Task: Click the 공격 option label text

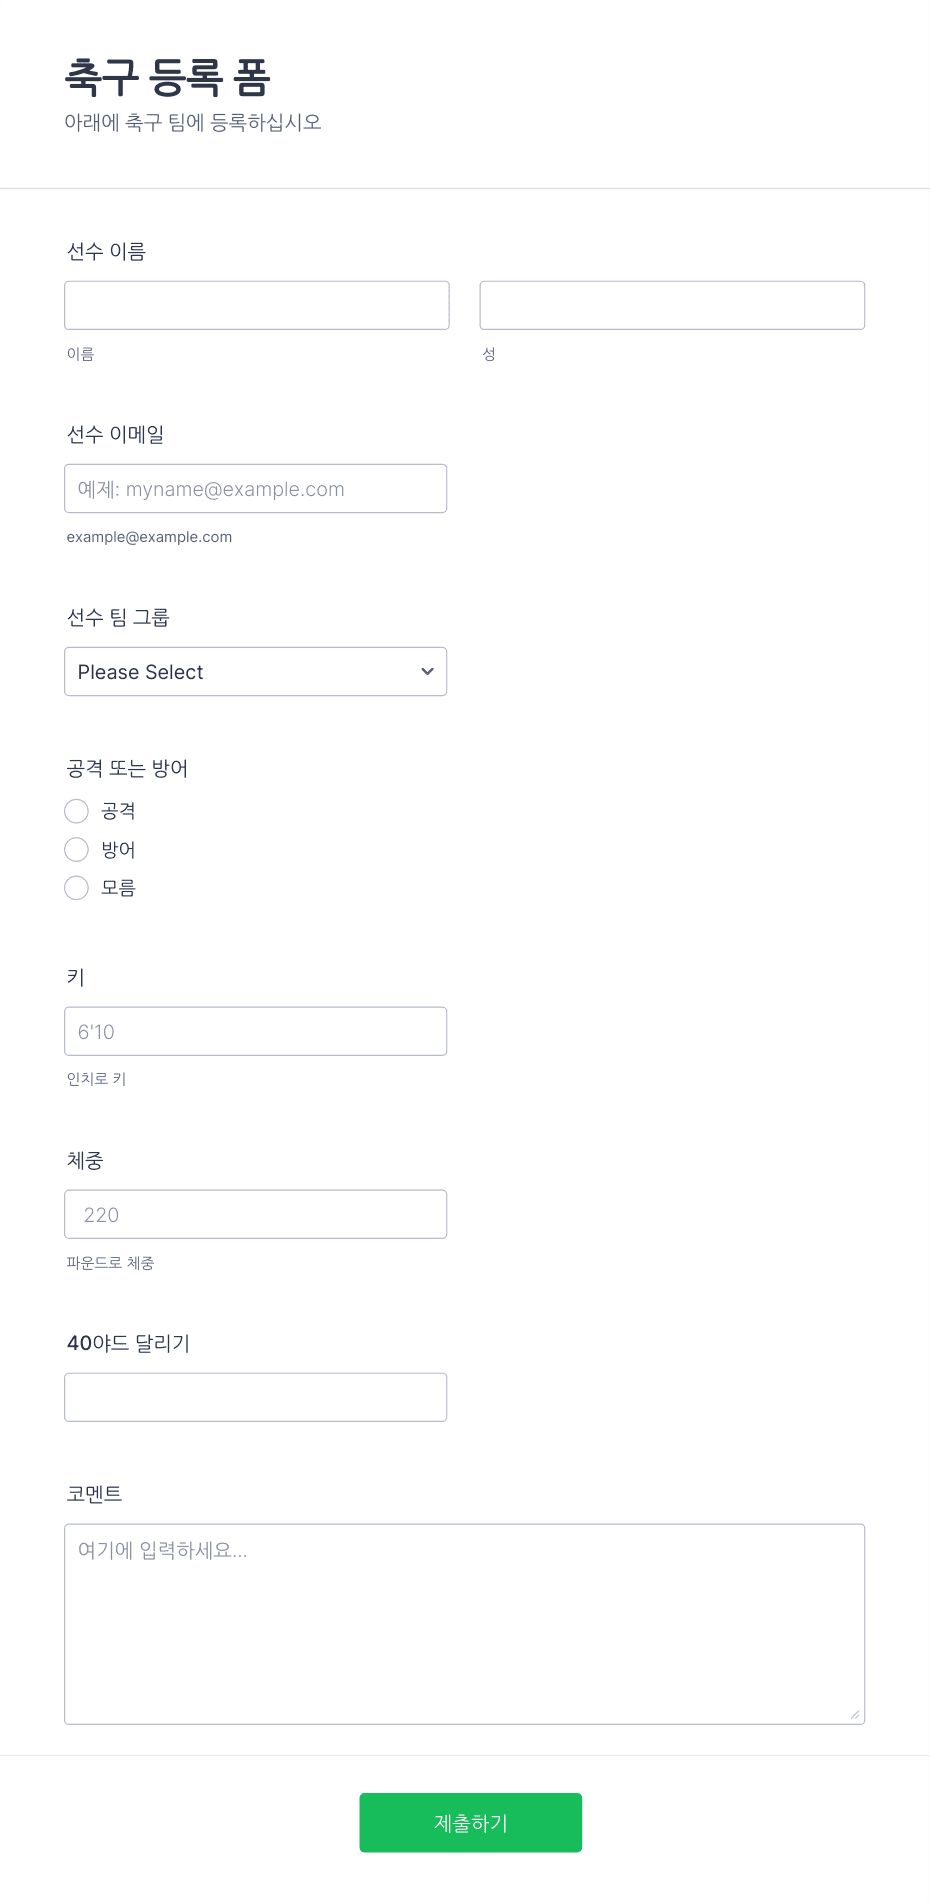Action: pyautogui.click(x=118, y=811)
